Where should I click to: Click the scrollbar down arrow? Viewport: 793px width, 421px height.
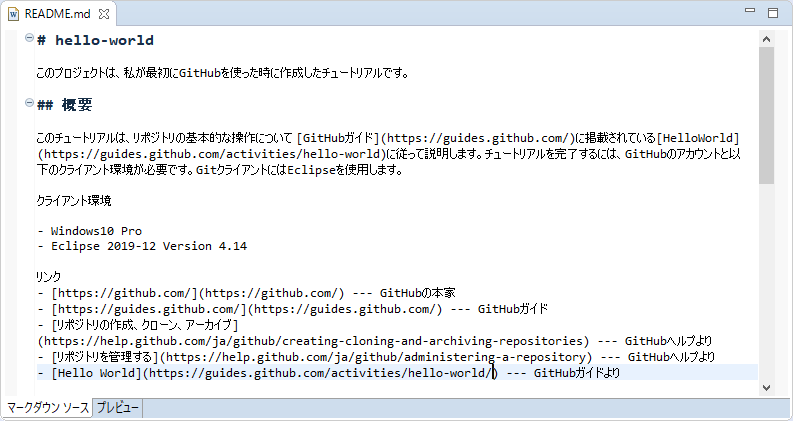pyautogui.click(x=766, y=388)
